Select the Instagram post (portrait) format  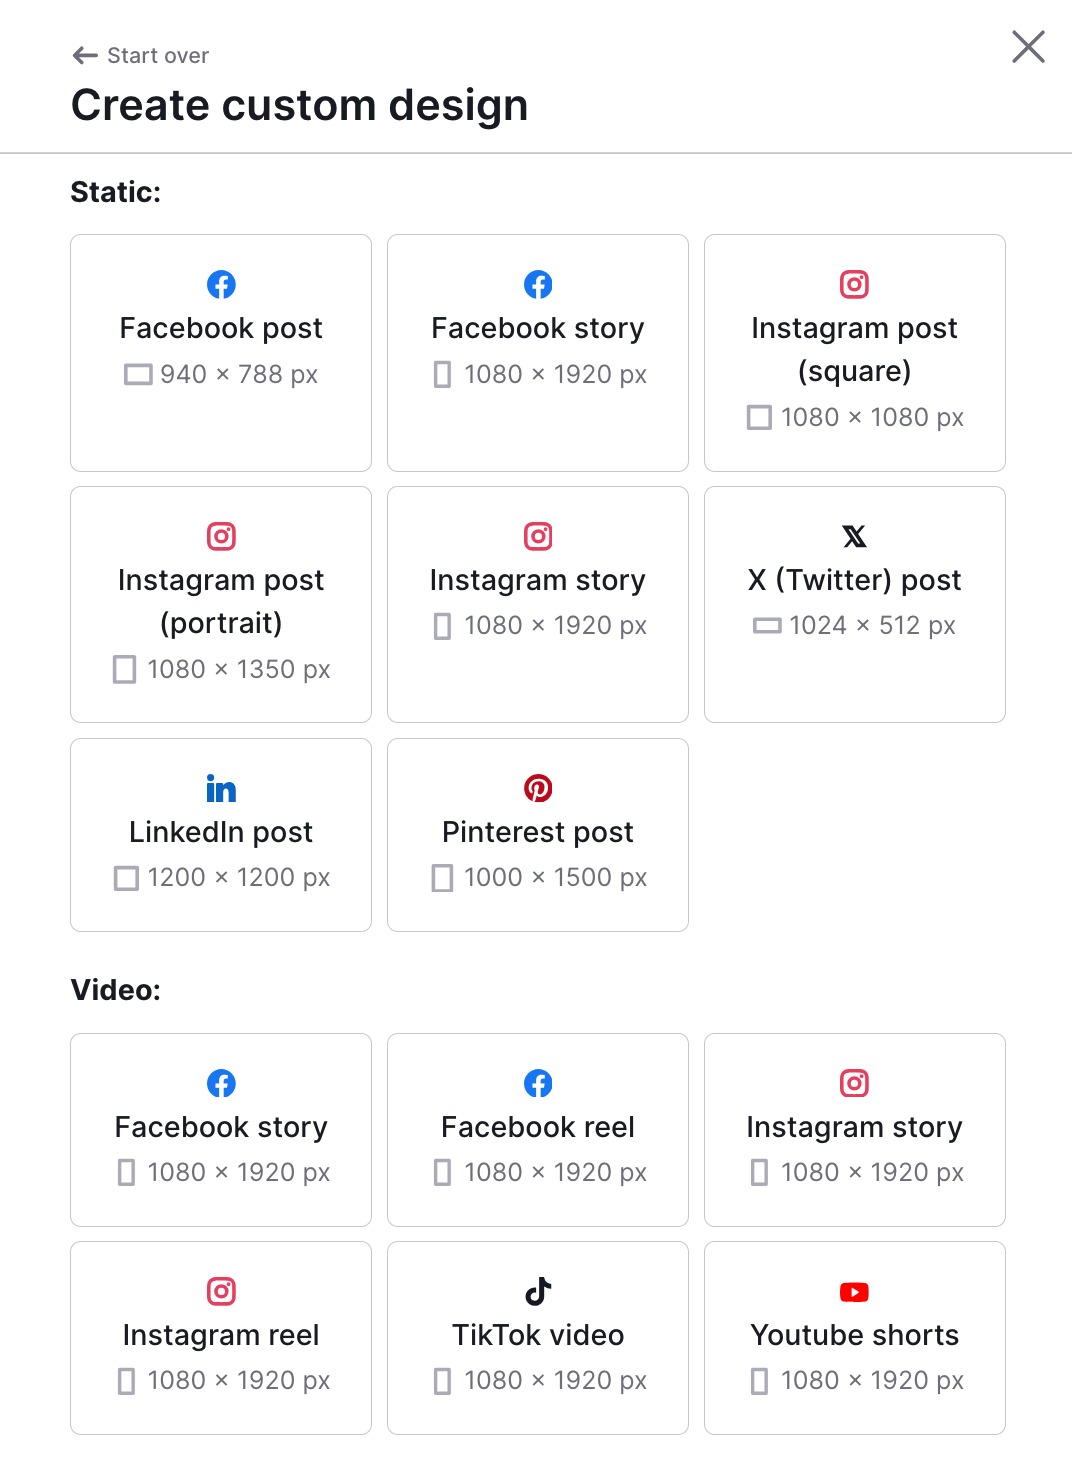pyautogui.click(x=221, y=604)
